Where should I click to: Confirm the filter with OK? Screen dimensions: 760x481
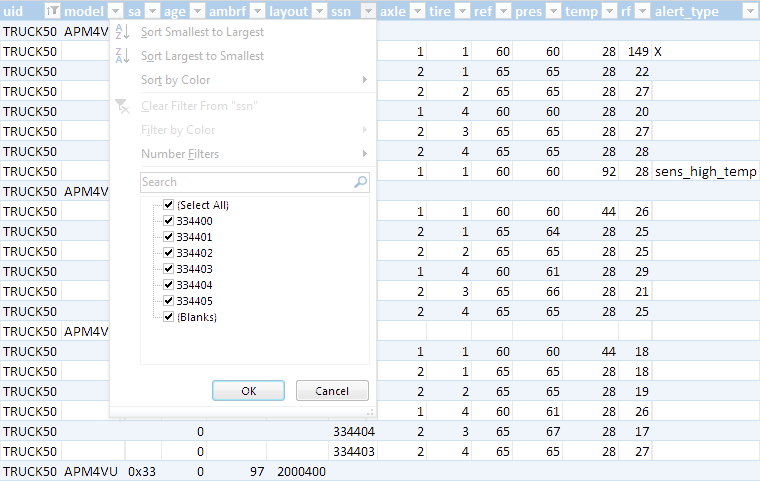249,391
